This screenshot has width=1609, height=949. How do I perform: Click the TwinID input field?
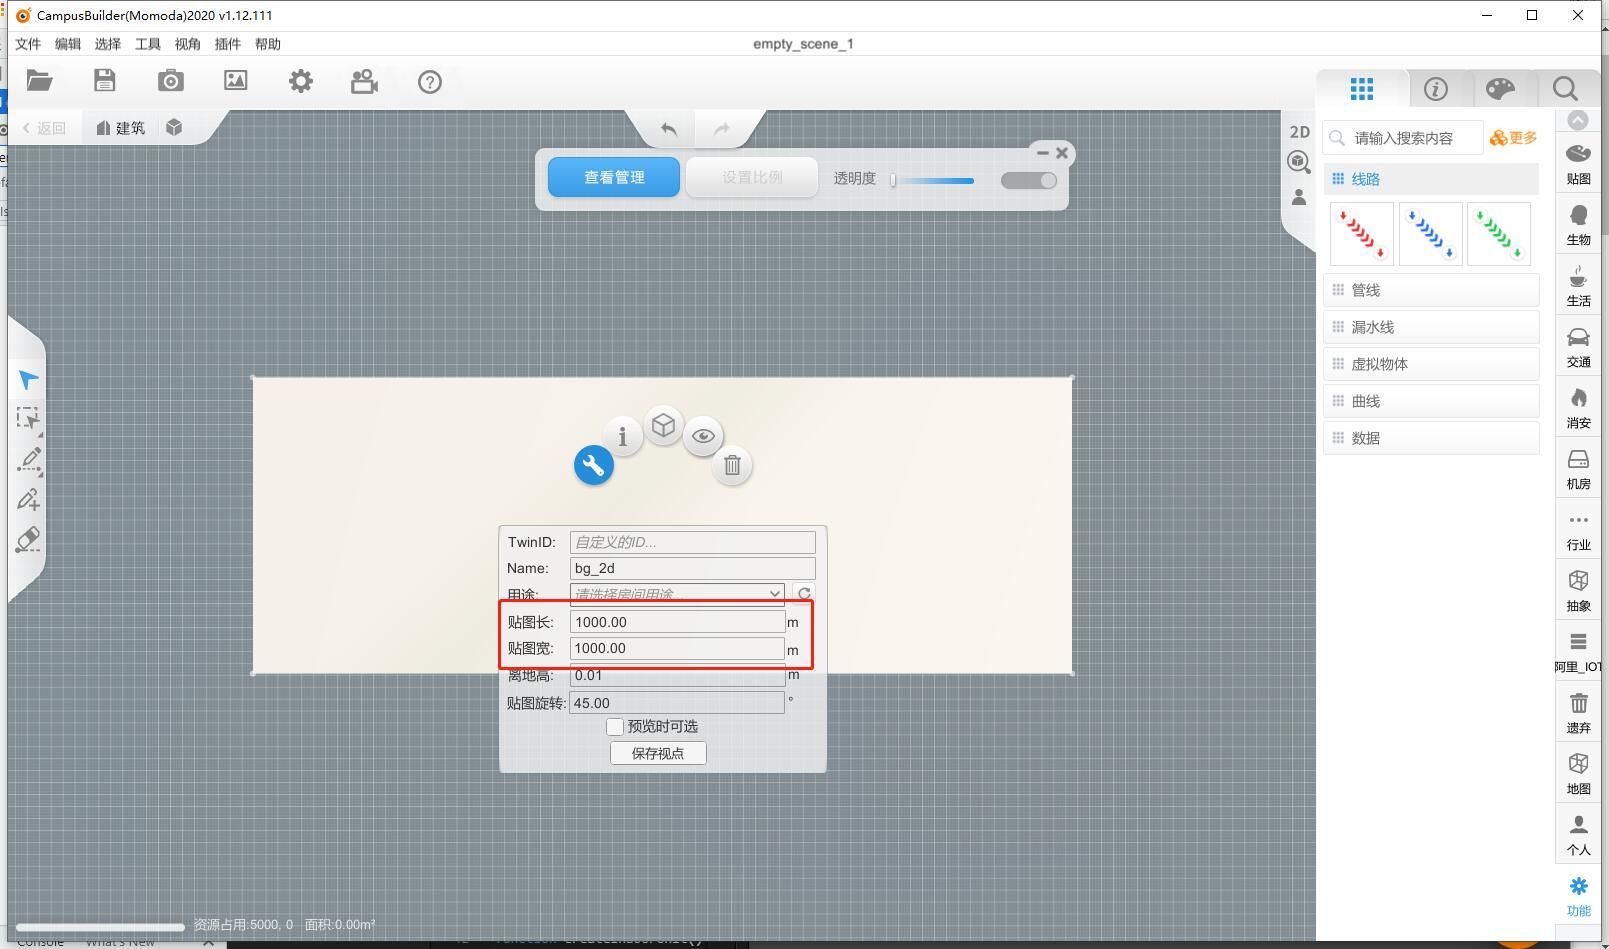coord(693,542)
